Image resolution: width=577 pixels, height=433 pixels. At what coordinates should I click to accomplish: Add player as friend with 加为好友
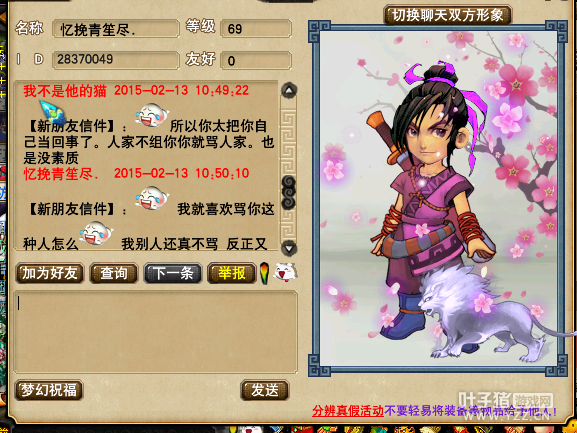pyautogui.click(x=50, y=273)
